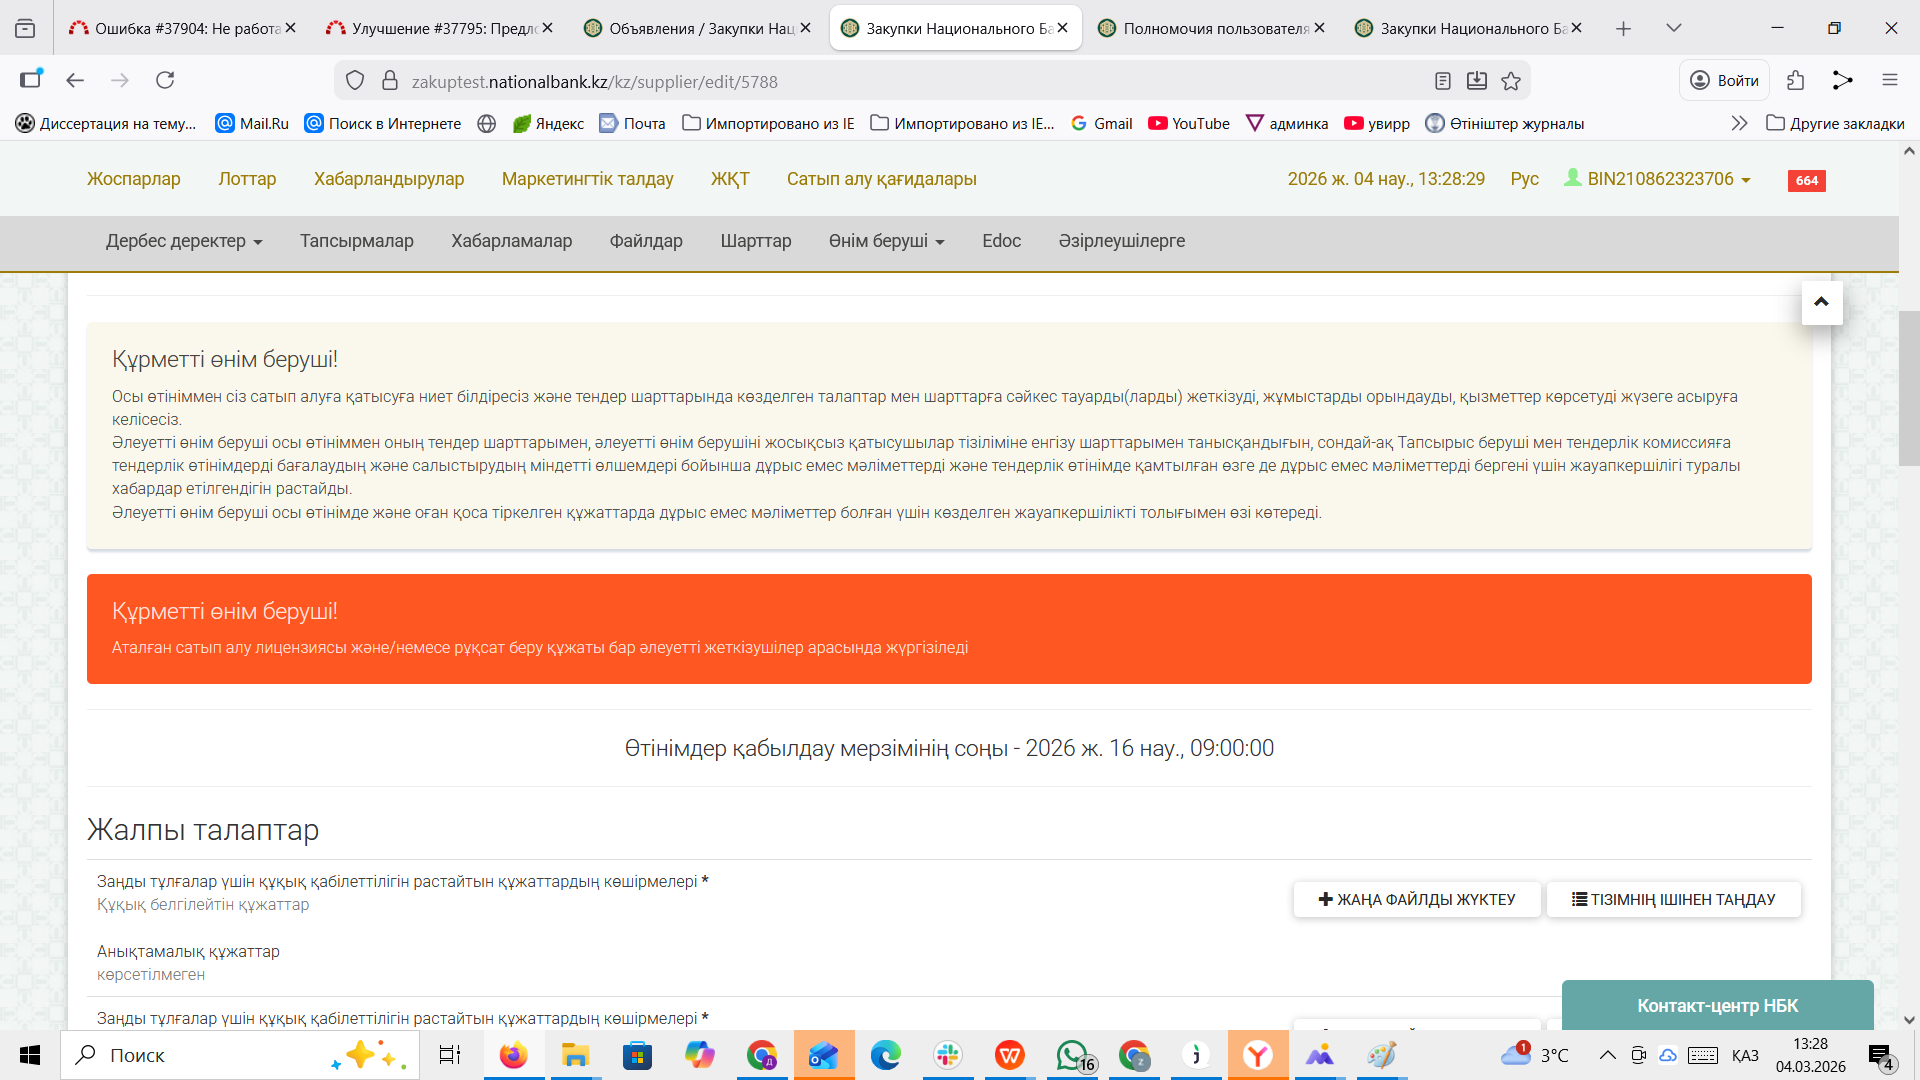Click the red 664 notifications badge
Screen dimensions: 1920x1080
1806,181
